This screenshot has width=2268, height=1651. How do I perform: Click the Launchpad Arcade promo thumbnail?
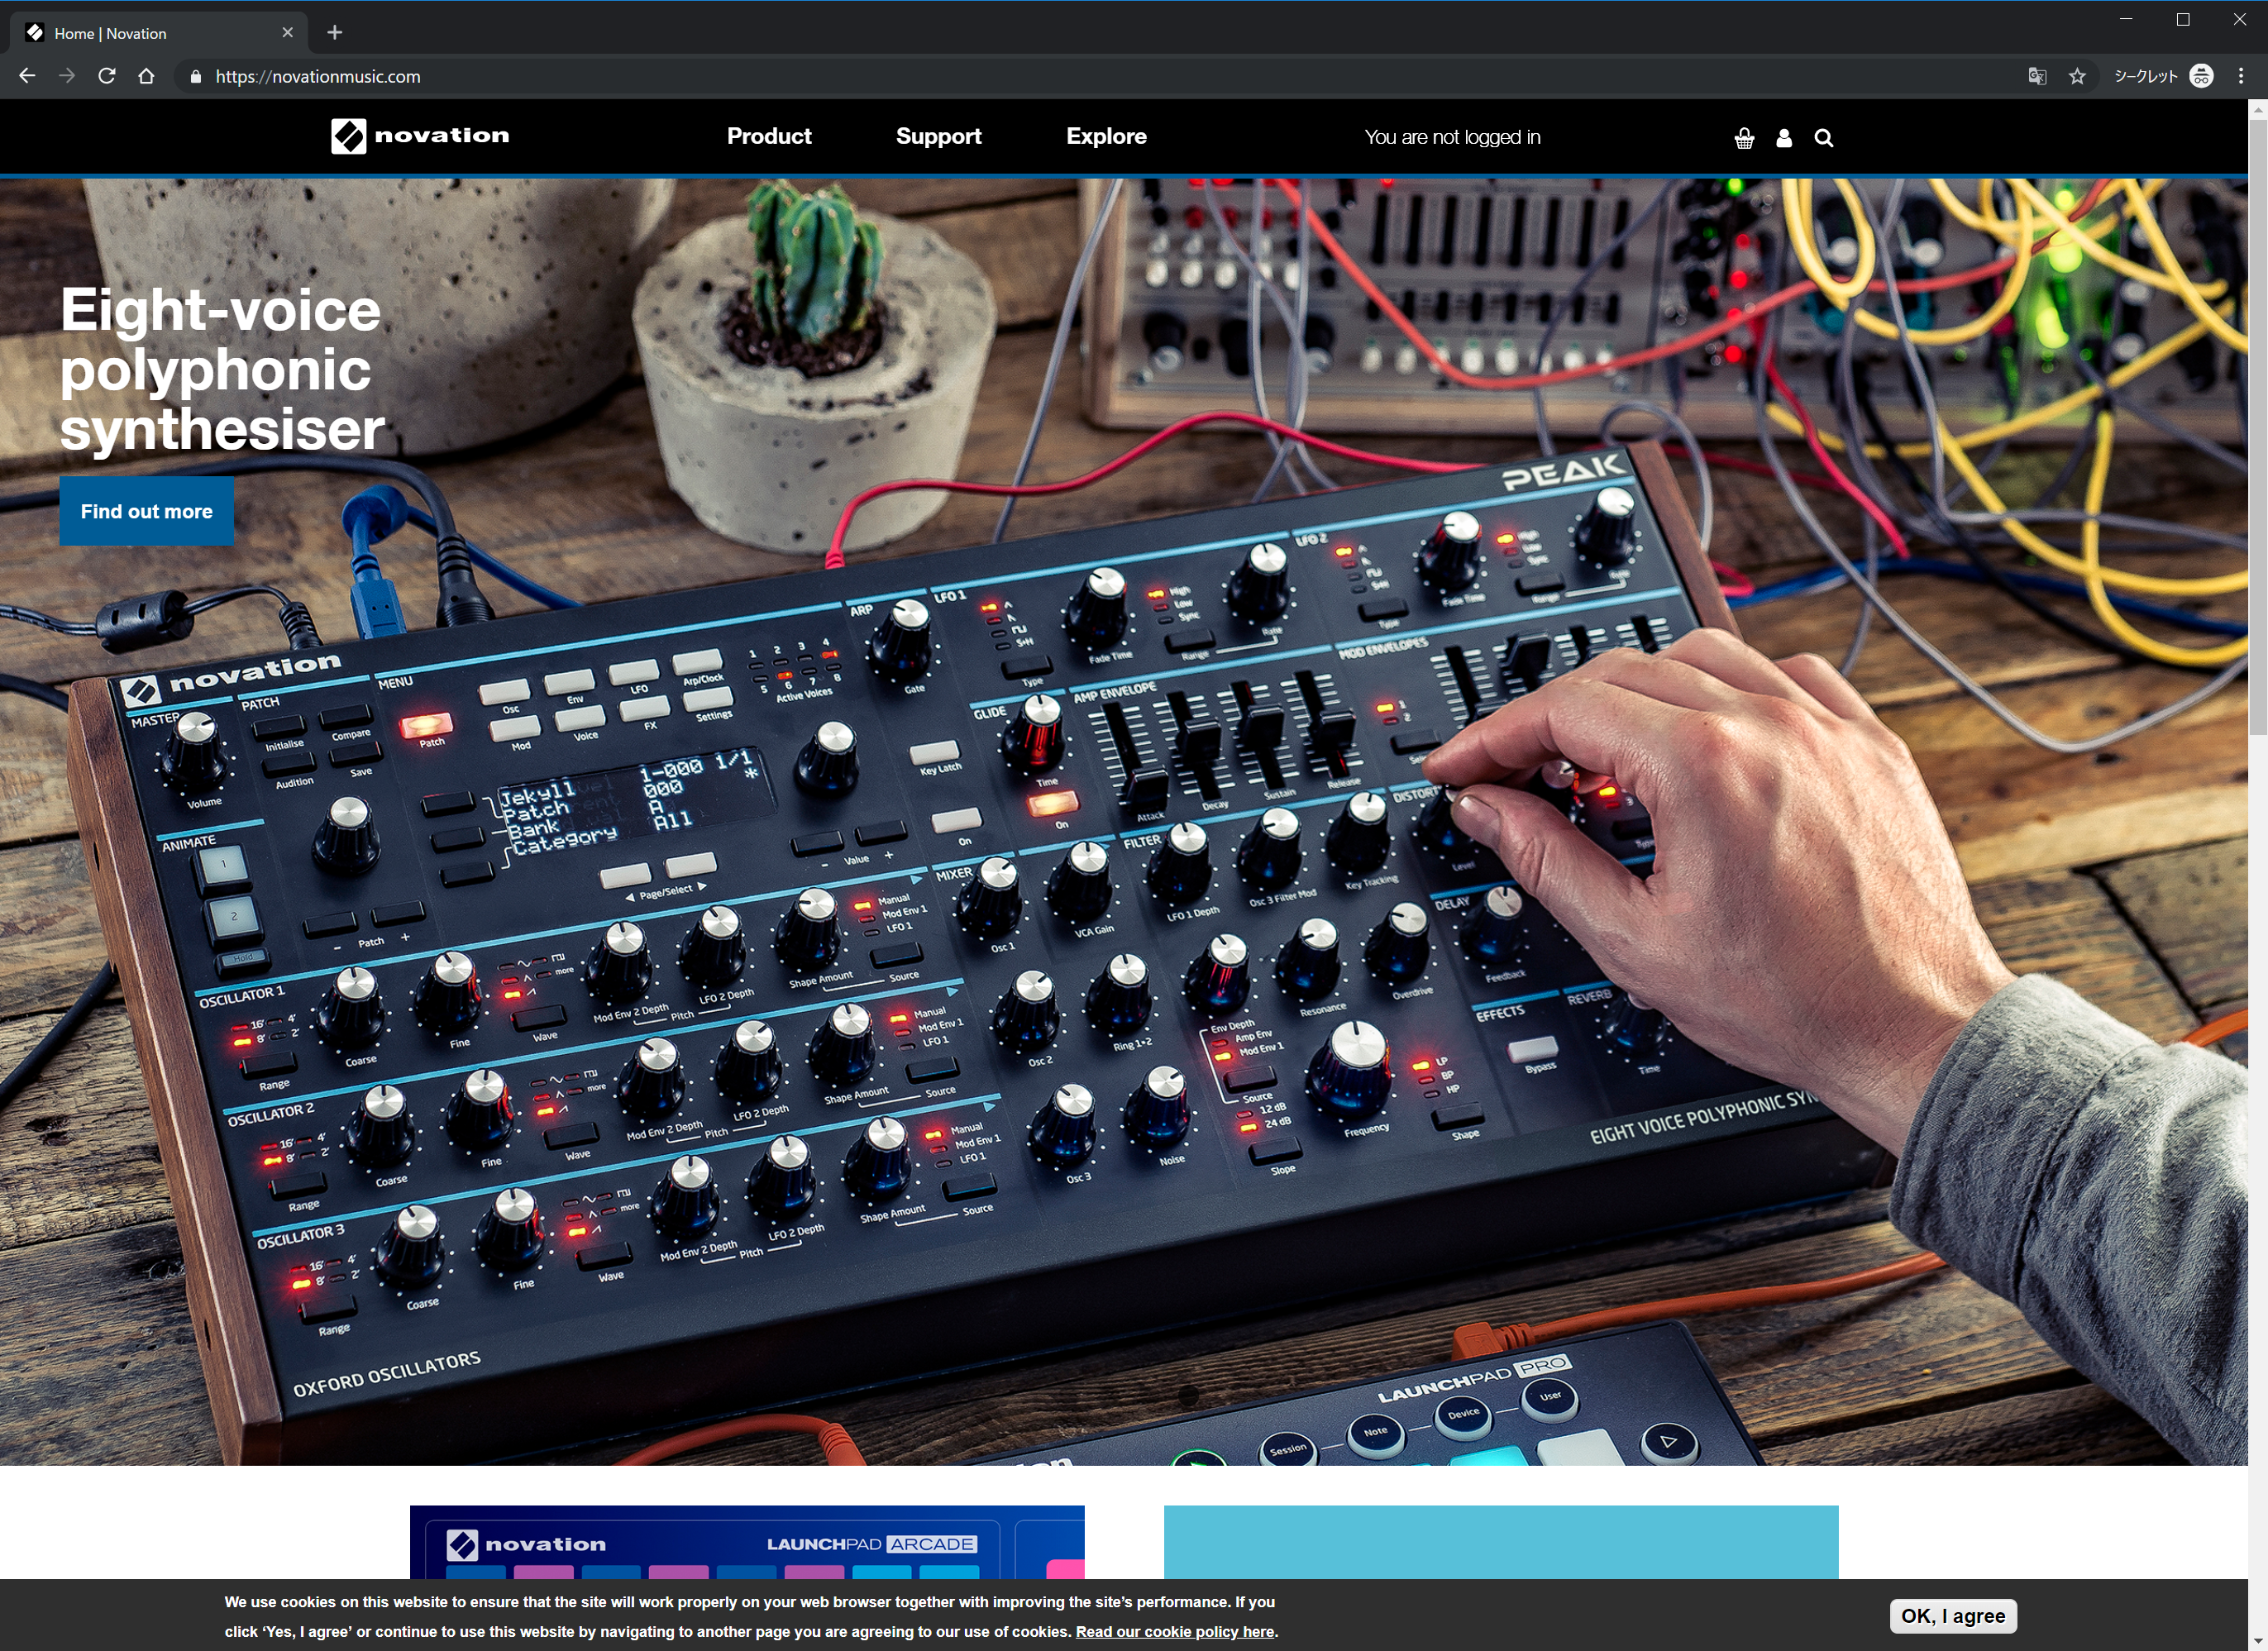point(747,1542)
